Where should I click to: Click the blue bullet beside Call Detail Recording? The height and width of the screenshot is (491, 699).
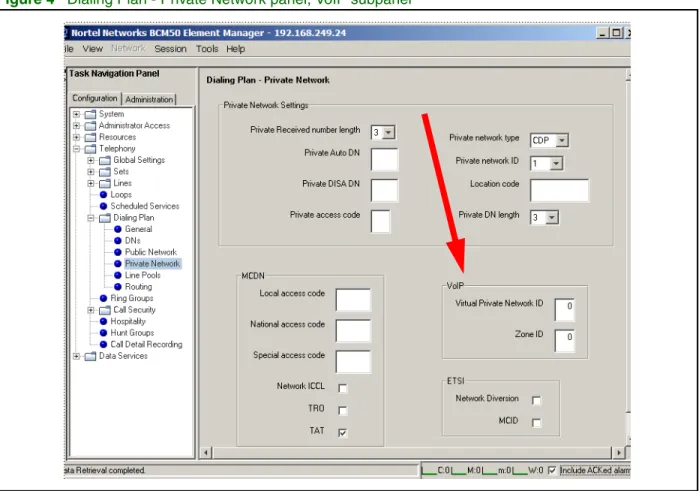coord(103,344)
